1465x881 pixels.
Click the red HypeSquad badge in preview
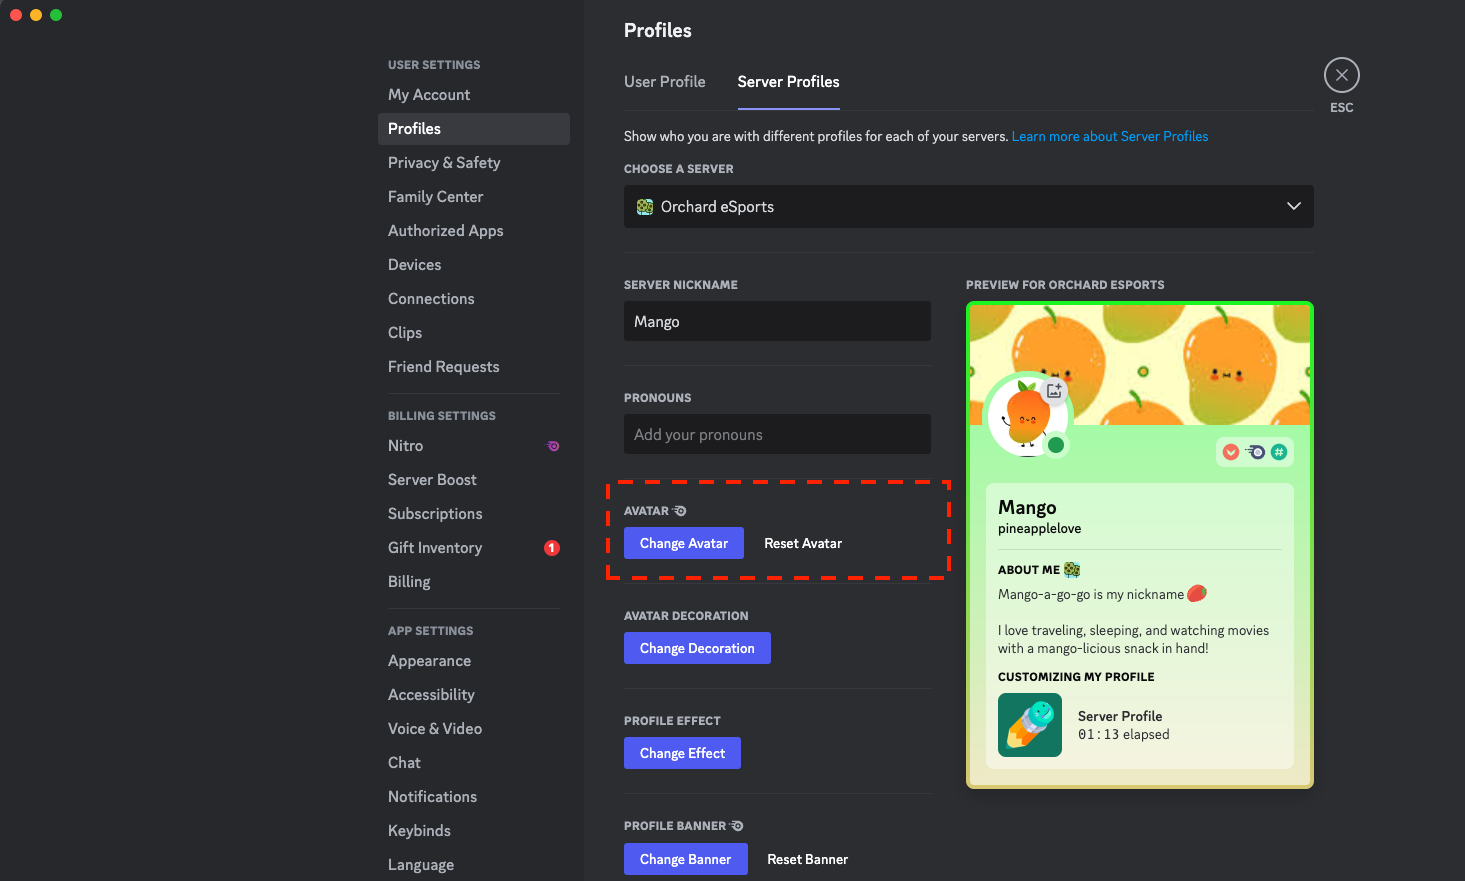[x=1231, y=452]
